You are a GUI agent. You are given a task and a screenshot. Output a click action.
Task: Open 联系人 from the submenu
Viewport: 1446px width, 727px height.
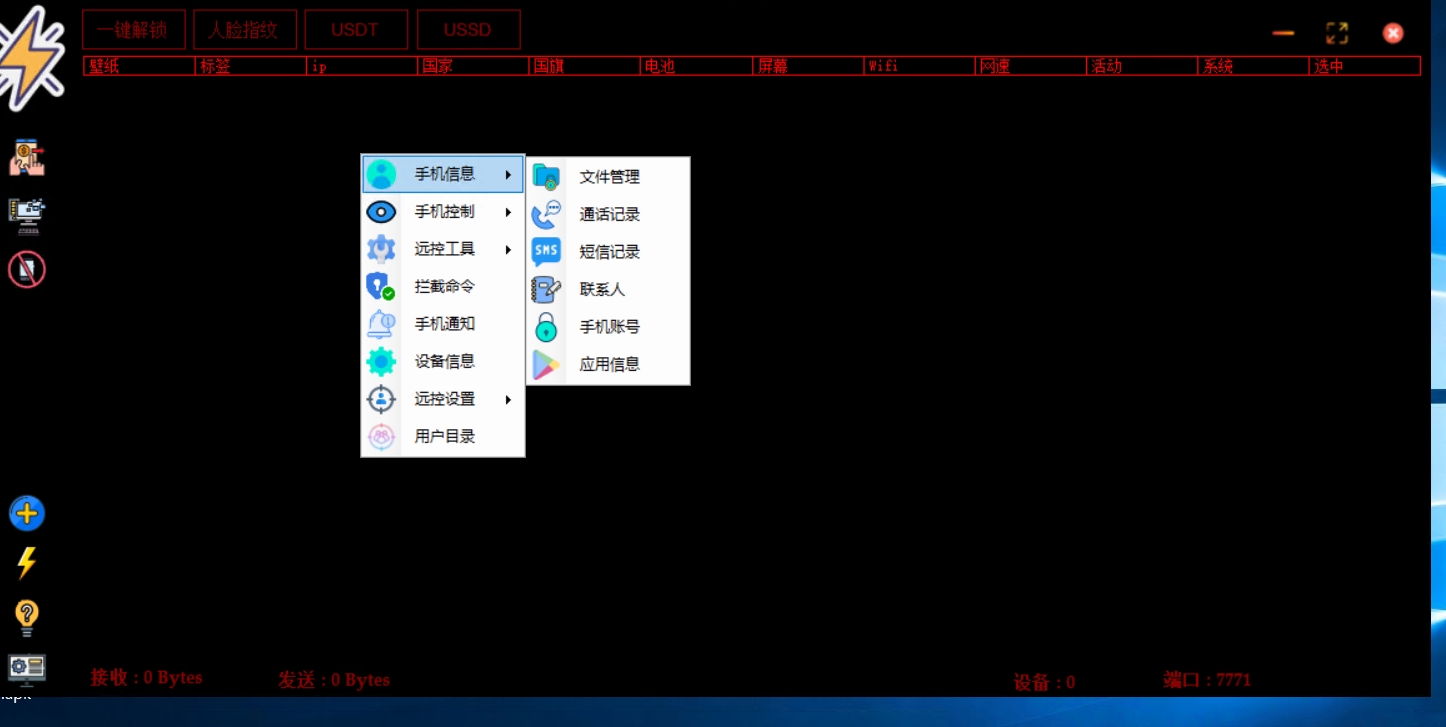(608, 289)
